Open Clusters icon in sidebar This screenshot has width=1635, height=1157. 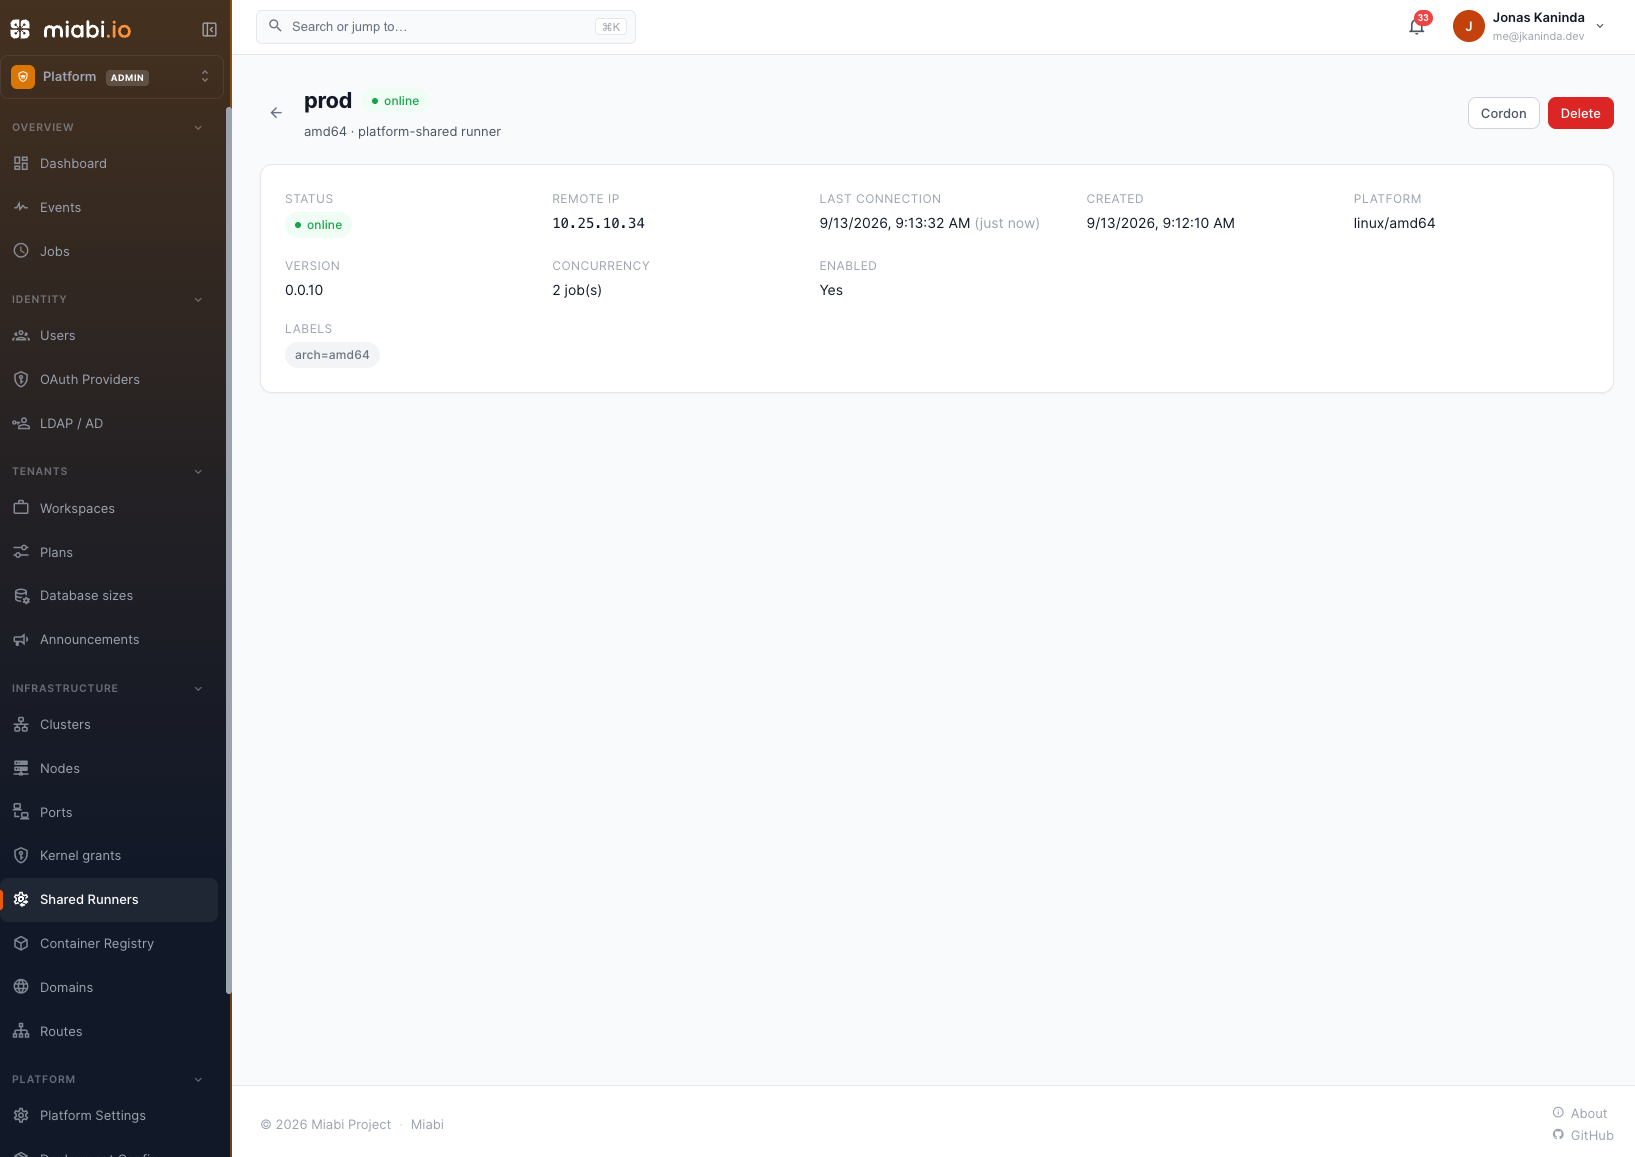(x=21, y=724)
